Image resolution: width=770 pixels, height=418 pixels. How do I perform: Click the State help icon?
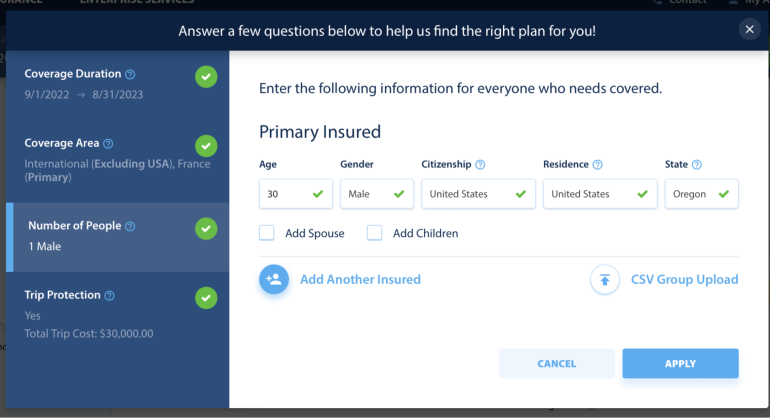pos(696,165)
